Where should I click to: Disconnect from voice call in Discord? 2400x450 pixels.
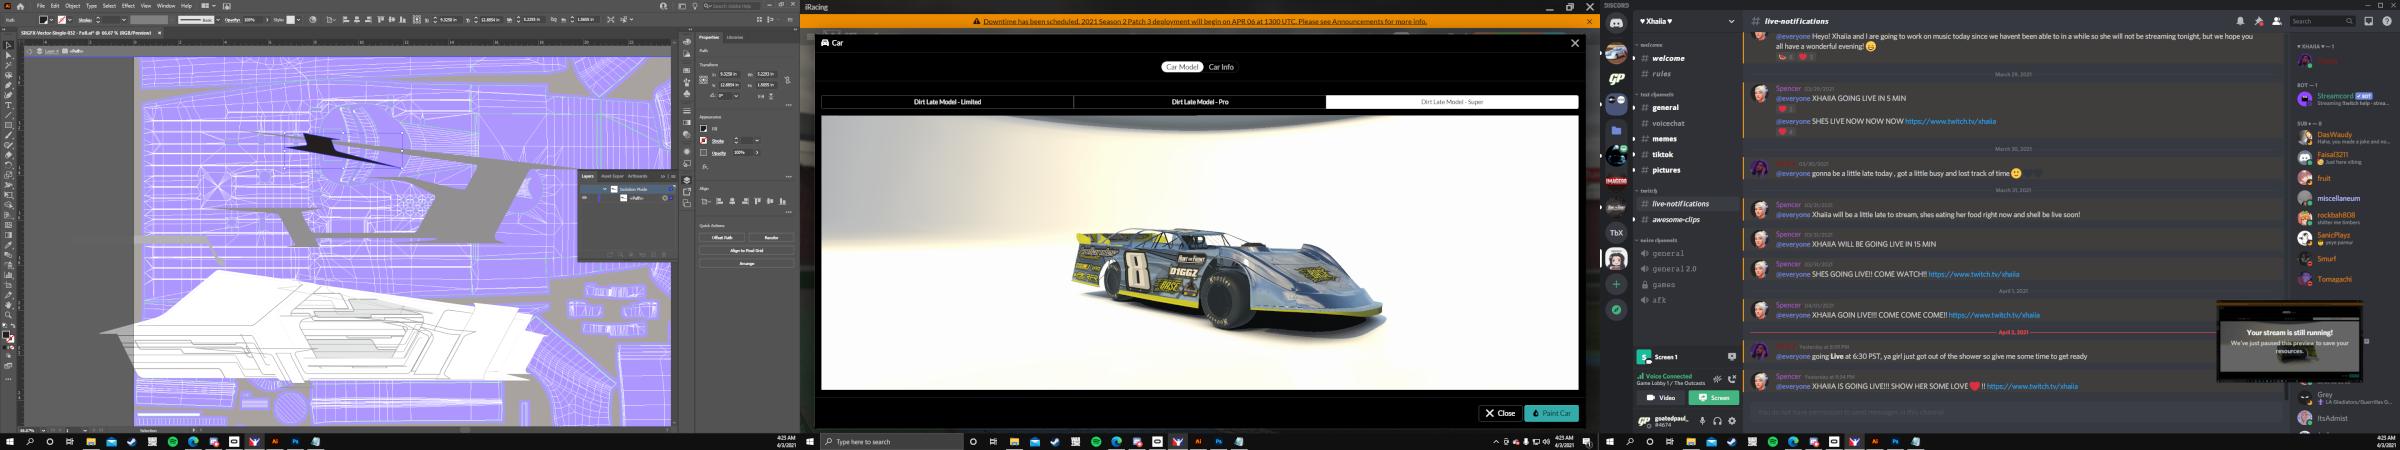pos(1732,380)
